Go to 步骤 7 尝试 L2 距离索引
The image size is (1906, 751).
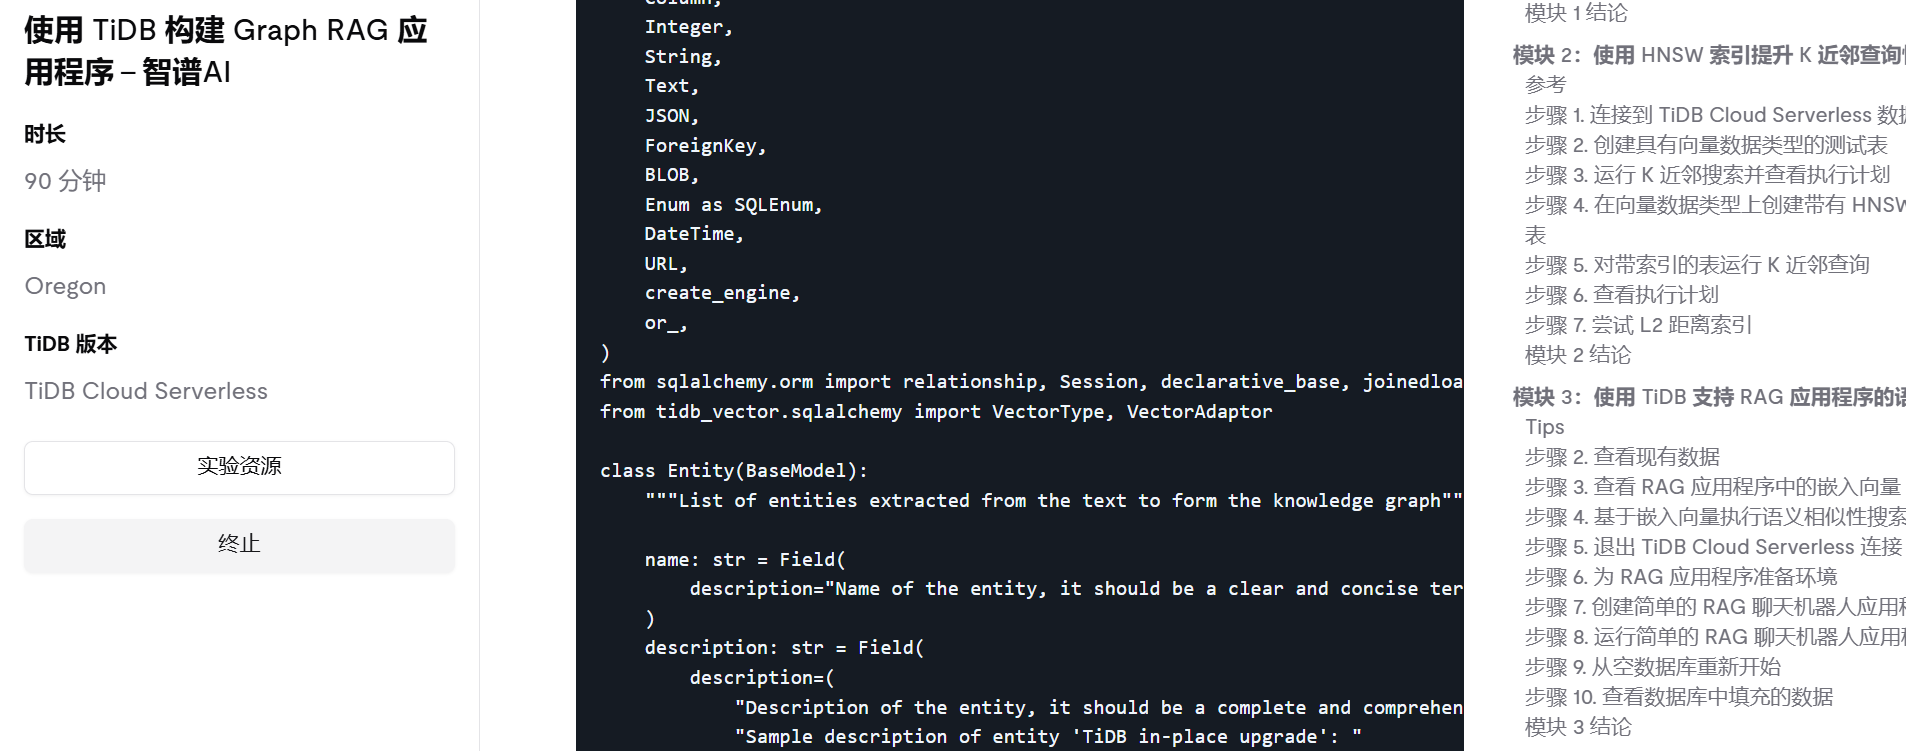coord(1638,325)
